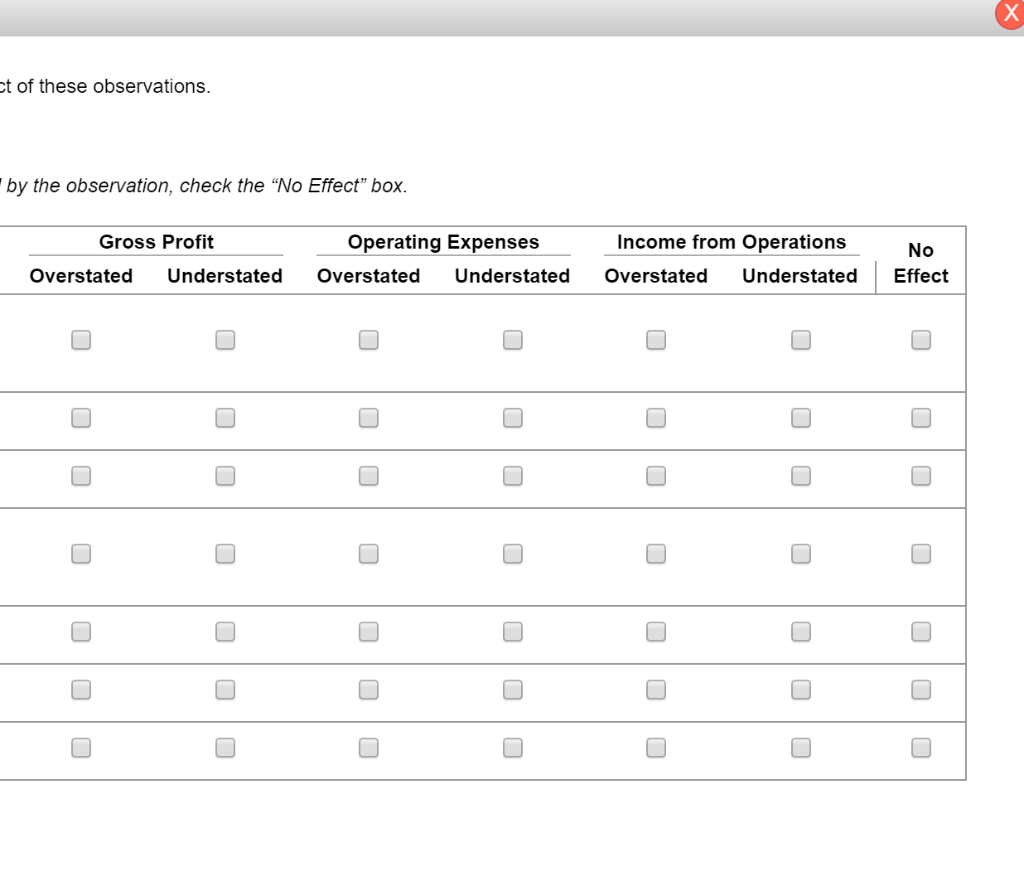Check Operating Expenses Understated in the first row
This screenshot has height=891, width=1024.
point(513,340)
